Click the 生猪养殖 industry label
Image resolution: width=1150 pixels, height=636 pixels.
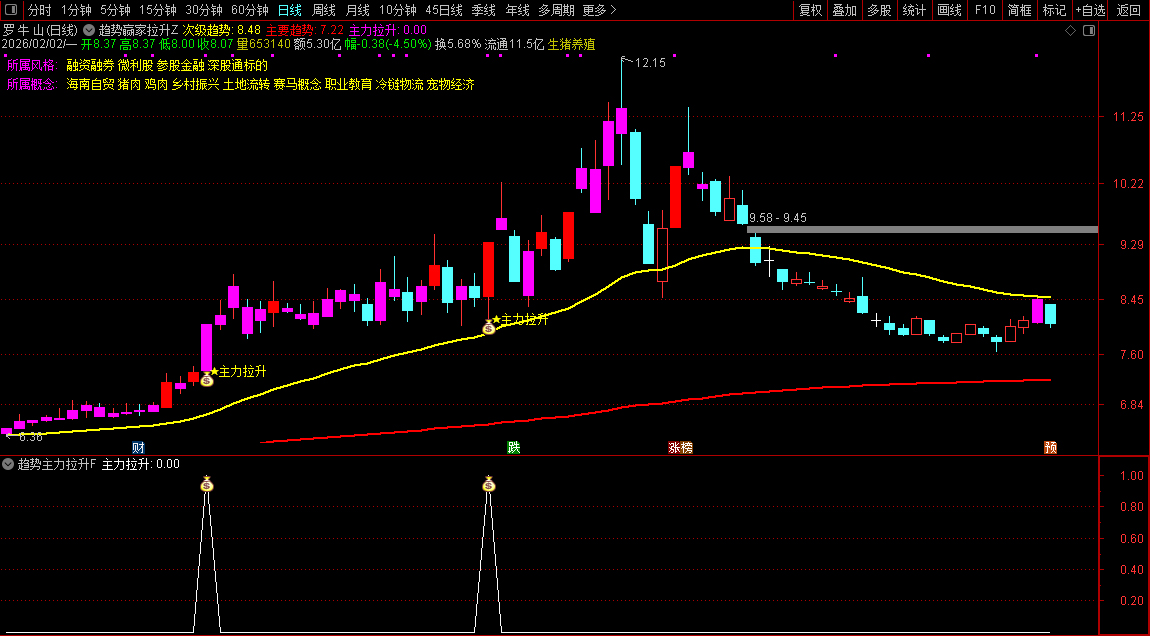571,44
